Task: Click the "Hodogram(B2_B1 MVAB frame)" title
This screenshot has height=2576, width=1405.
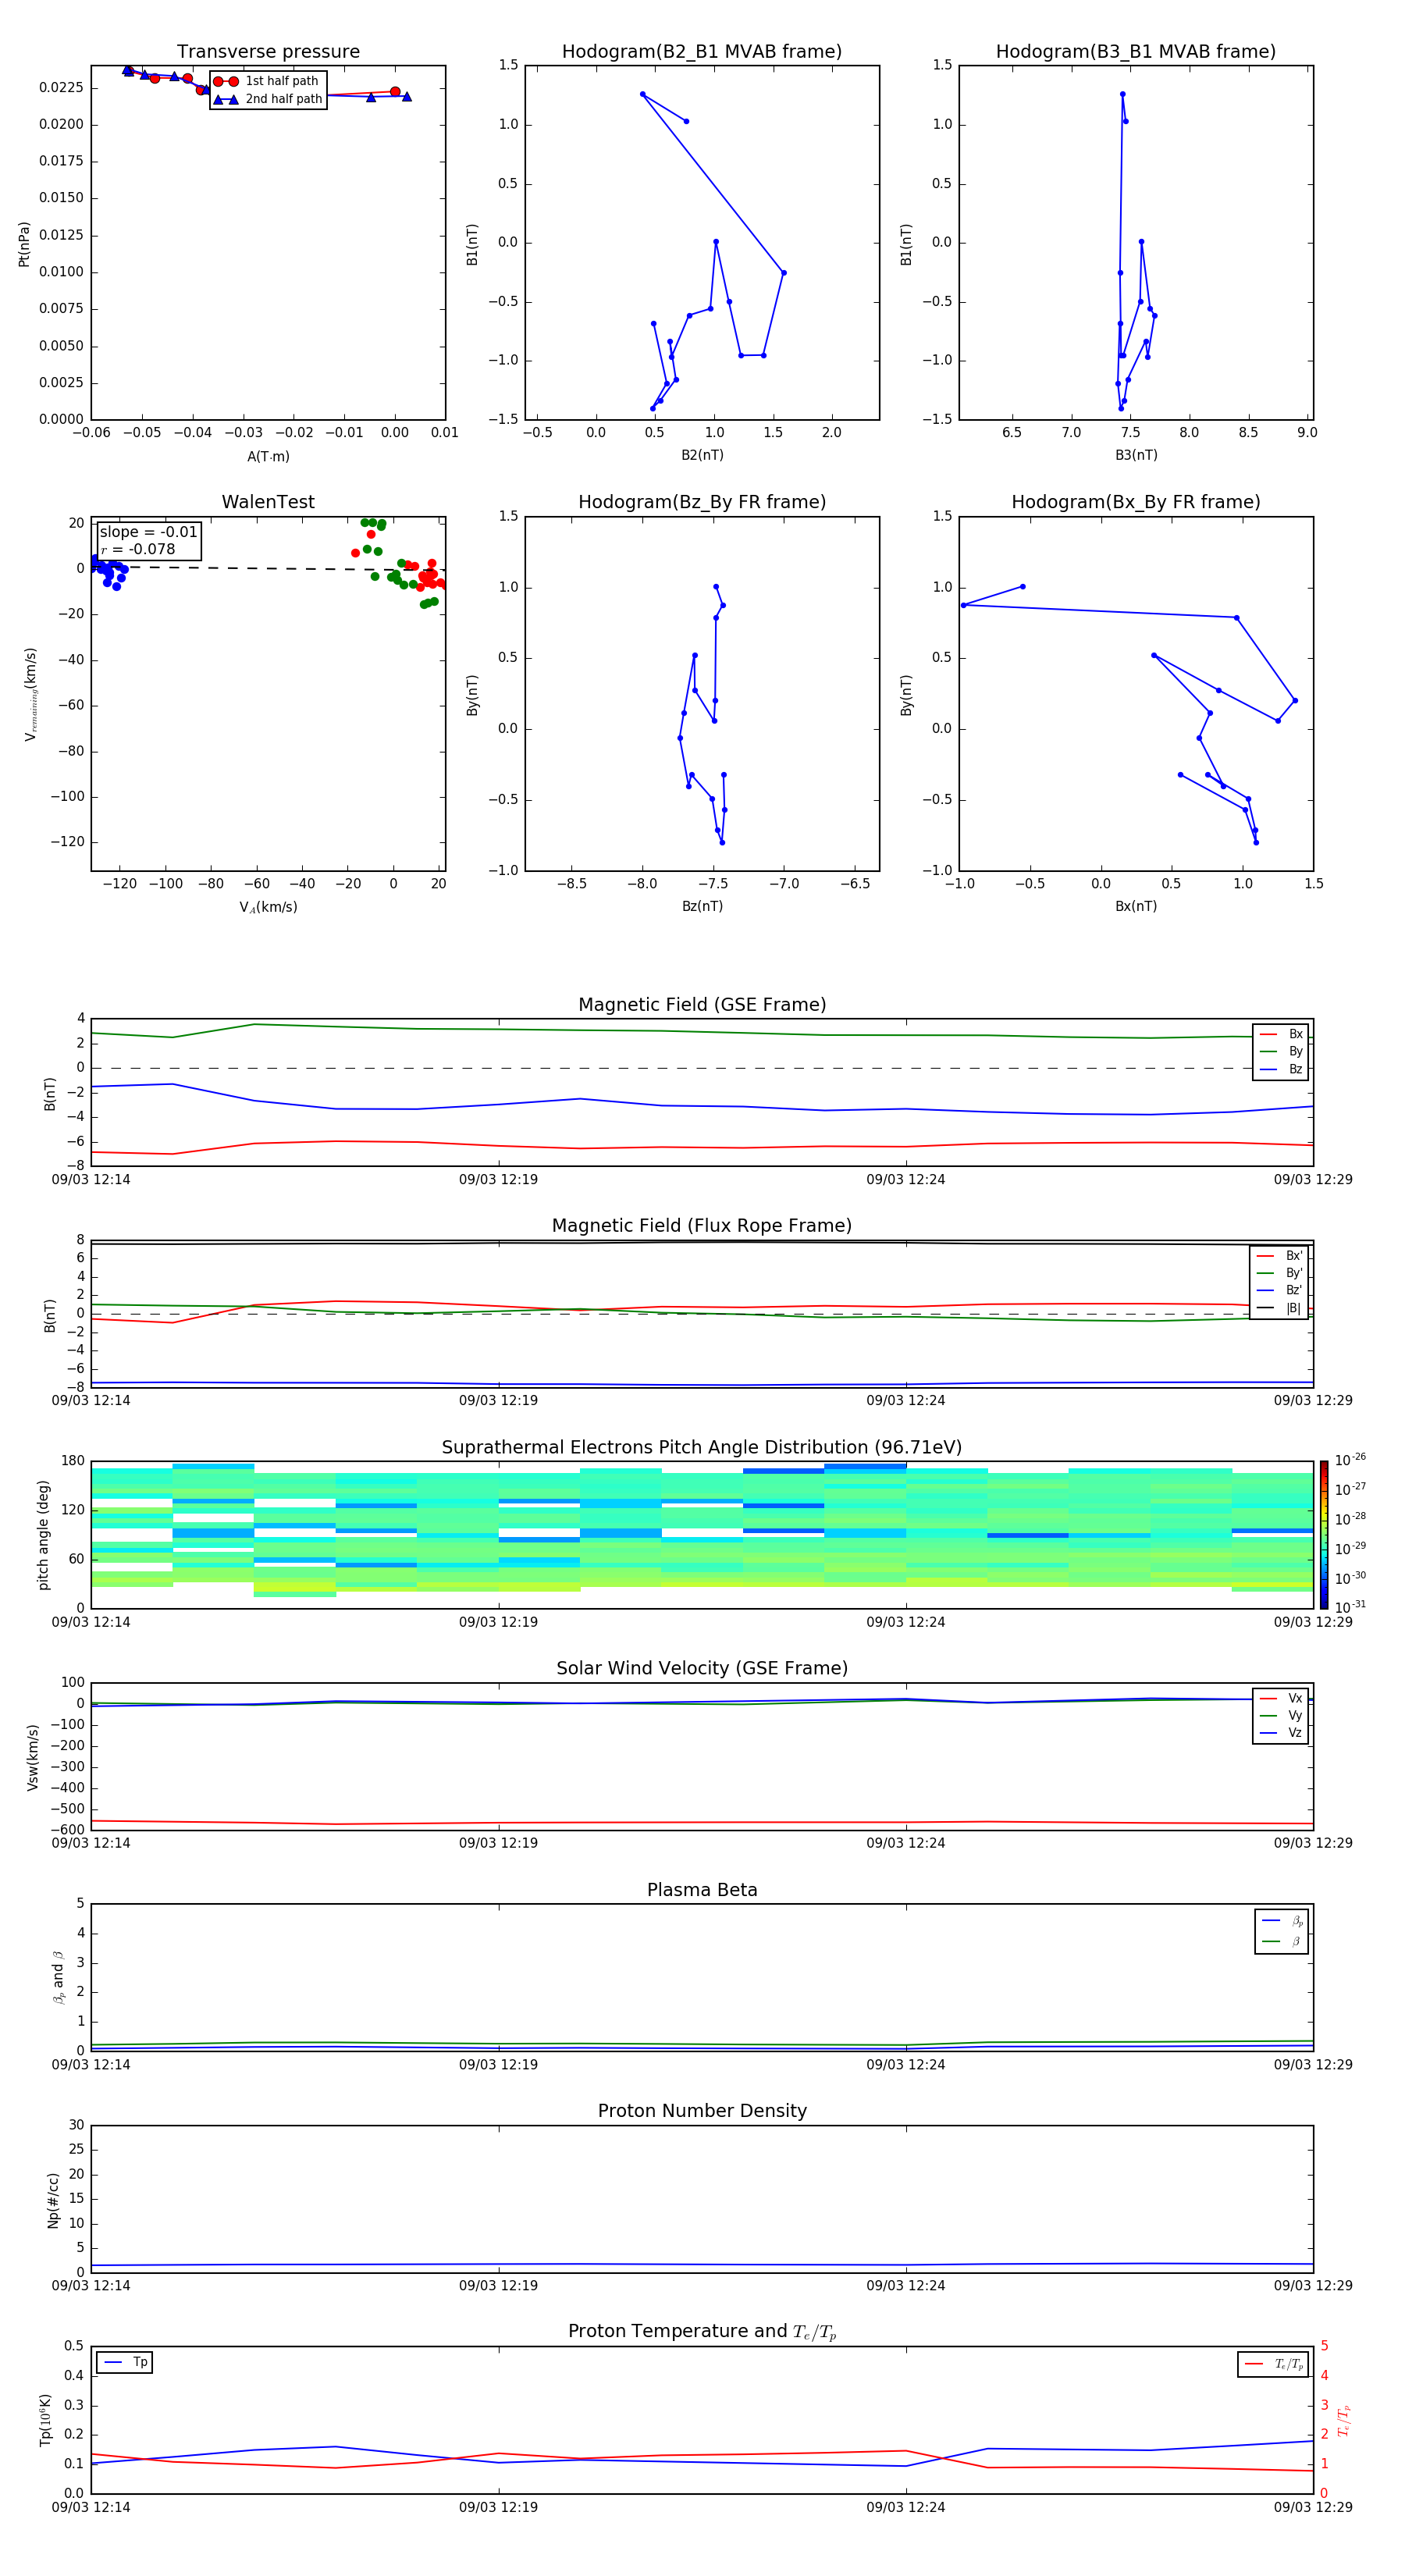Action: coord(702,52)
